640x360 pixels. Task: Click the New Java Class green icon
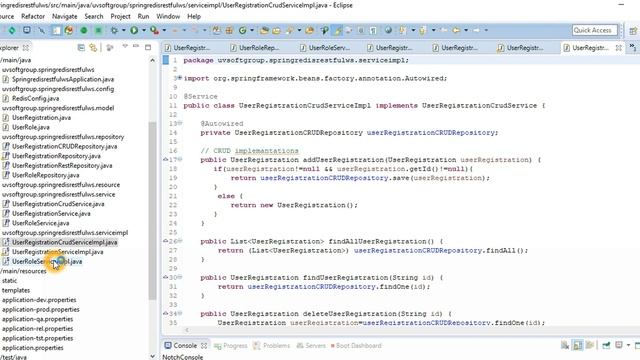click(x=242, y=30)
